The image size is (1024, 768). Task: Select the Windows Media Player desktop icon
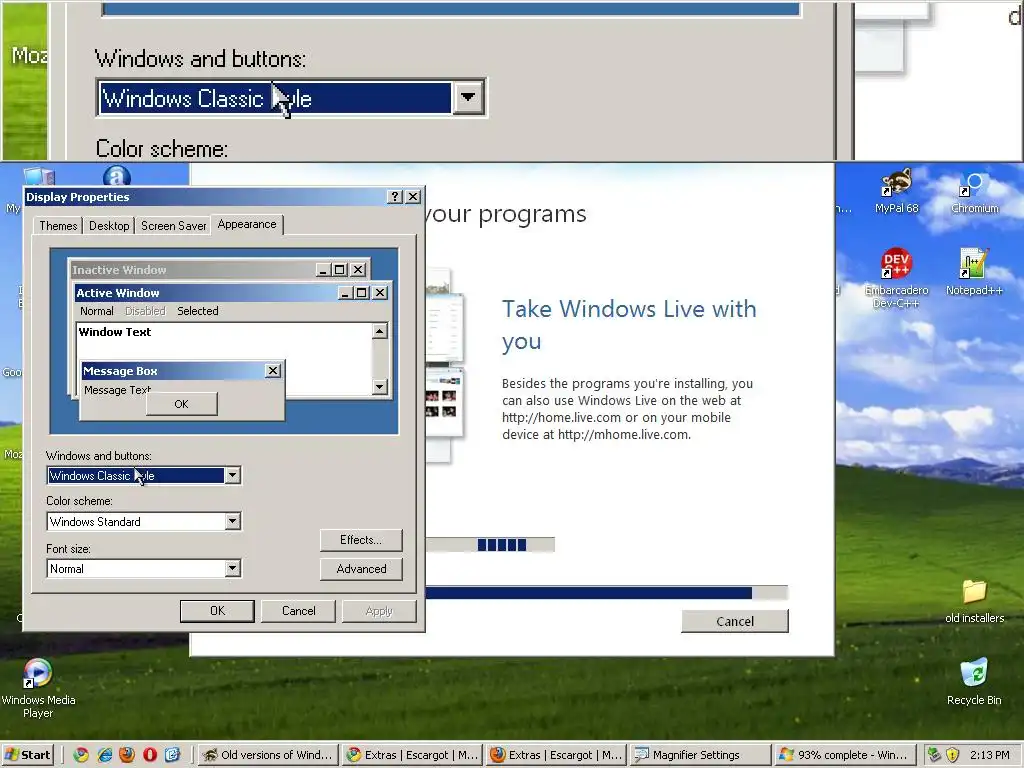(38, 688)
